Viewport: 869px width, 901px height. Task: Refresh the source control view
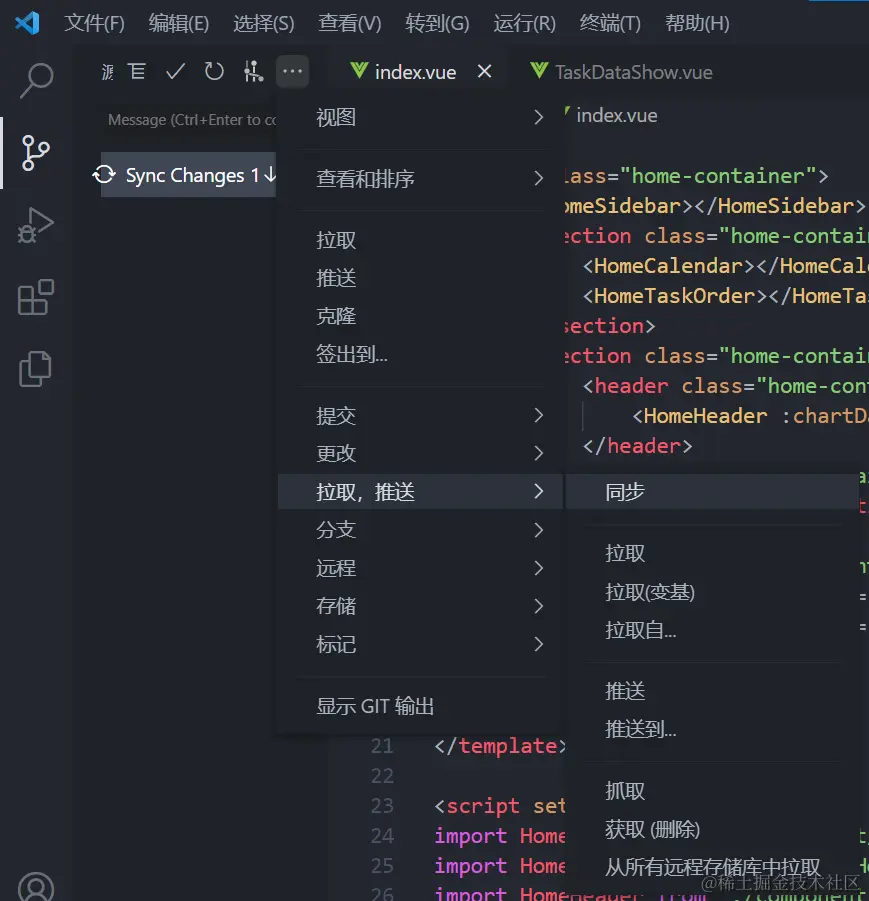tap(214, 72)
